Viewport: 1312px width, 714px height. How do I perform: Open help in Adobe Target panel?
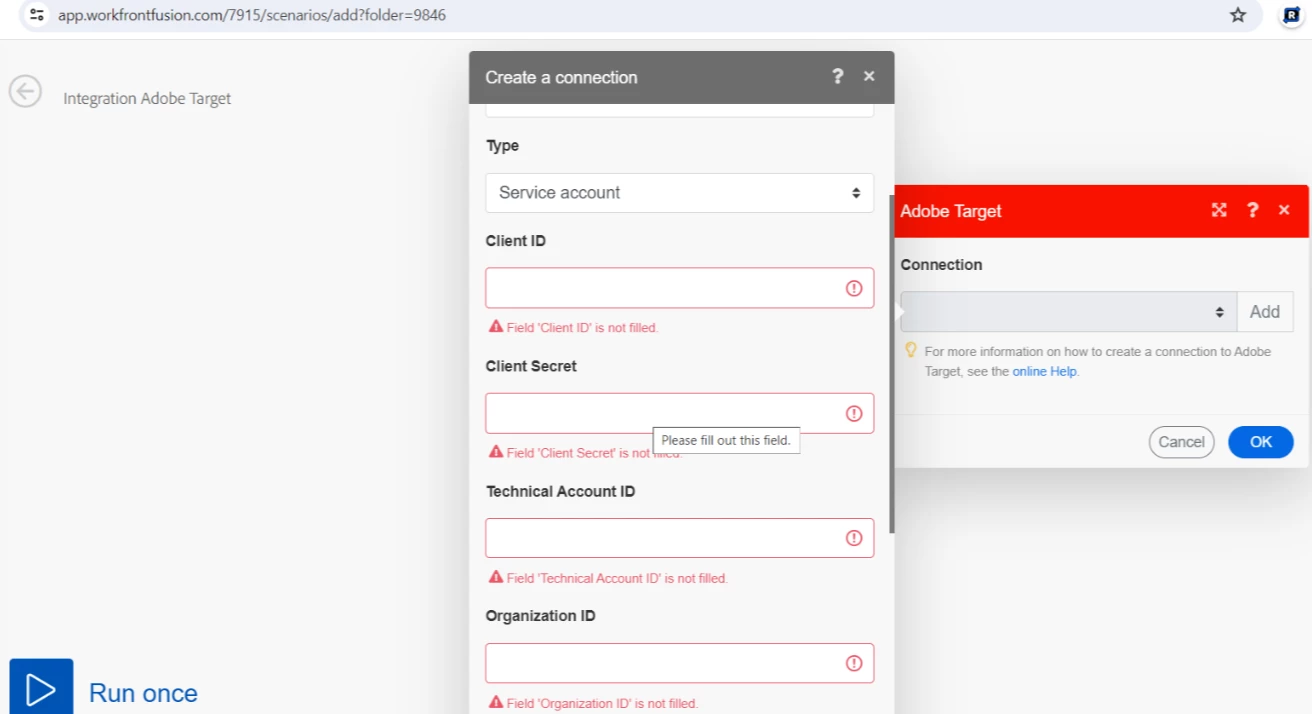click(x=1252, y=210)
